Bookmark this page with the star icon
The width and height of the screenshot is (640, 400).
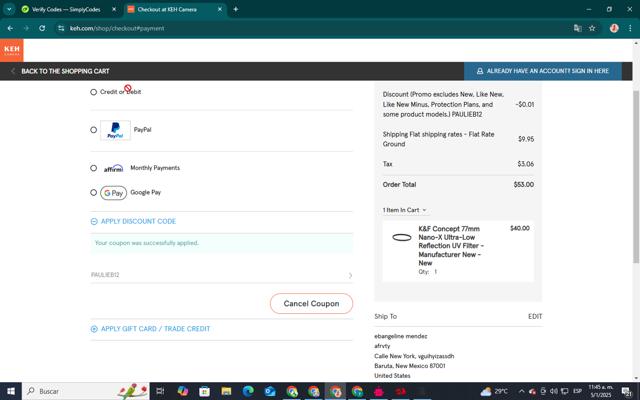tap(592, 28)
